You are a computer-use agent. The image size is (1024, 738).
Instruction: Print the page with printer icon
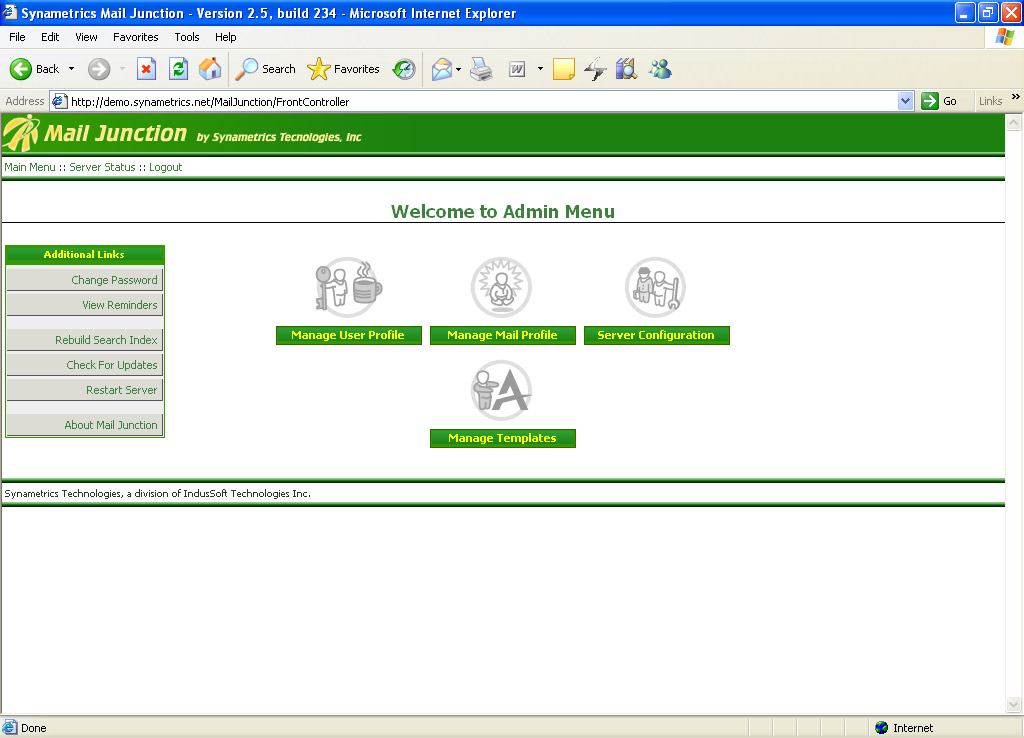(481, 69)
